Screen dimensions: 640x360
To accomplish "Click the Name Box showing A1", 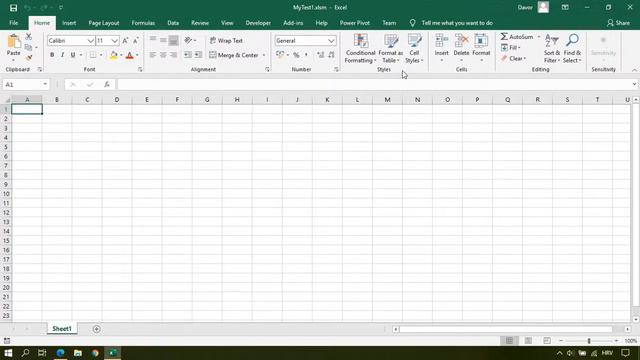I will point(22,84).
